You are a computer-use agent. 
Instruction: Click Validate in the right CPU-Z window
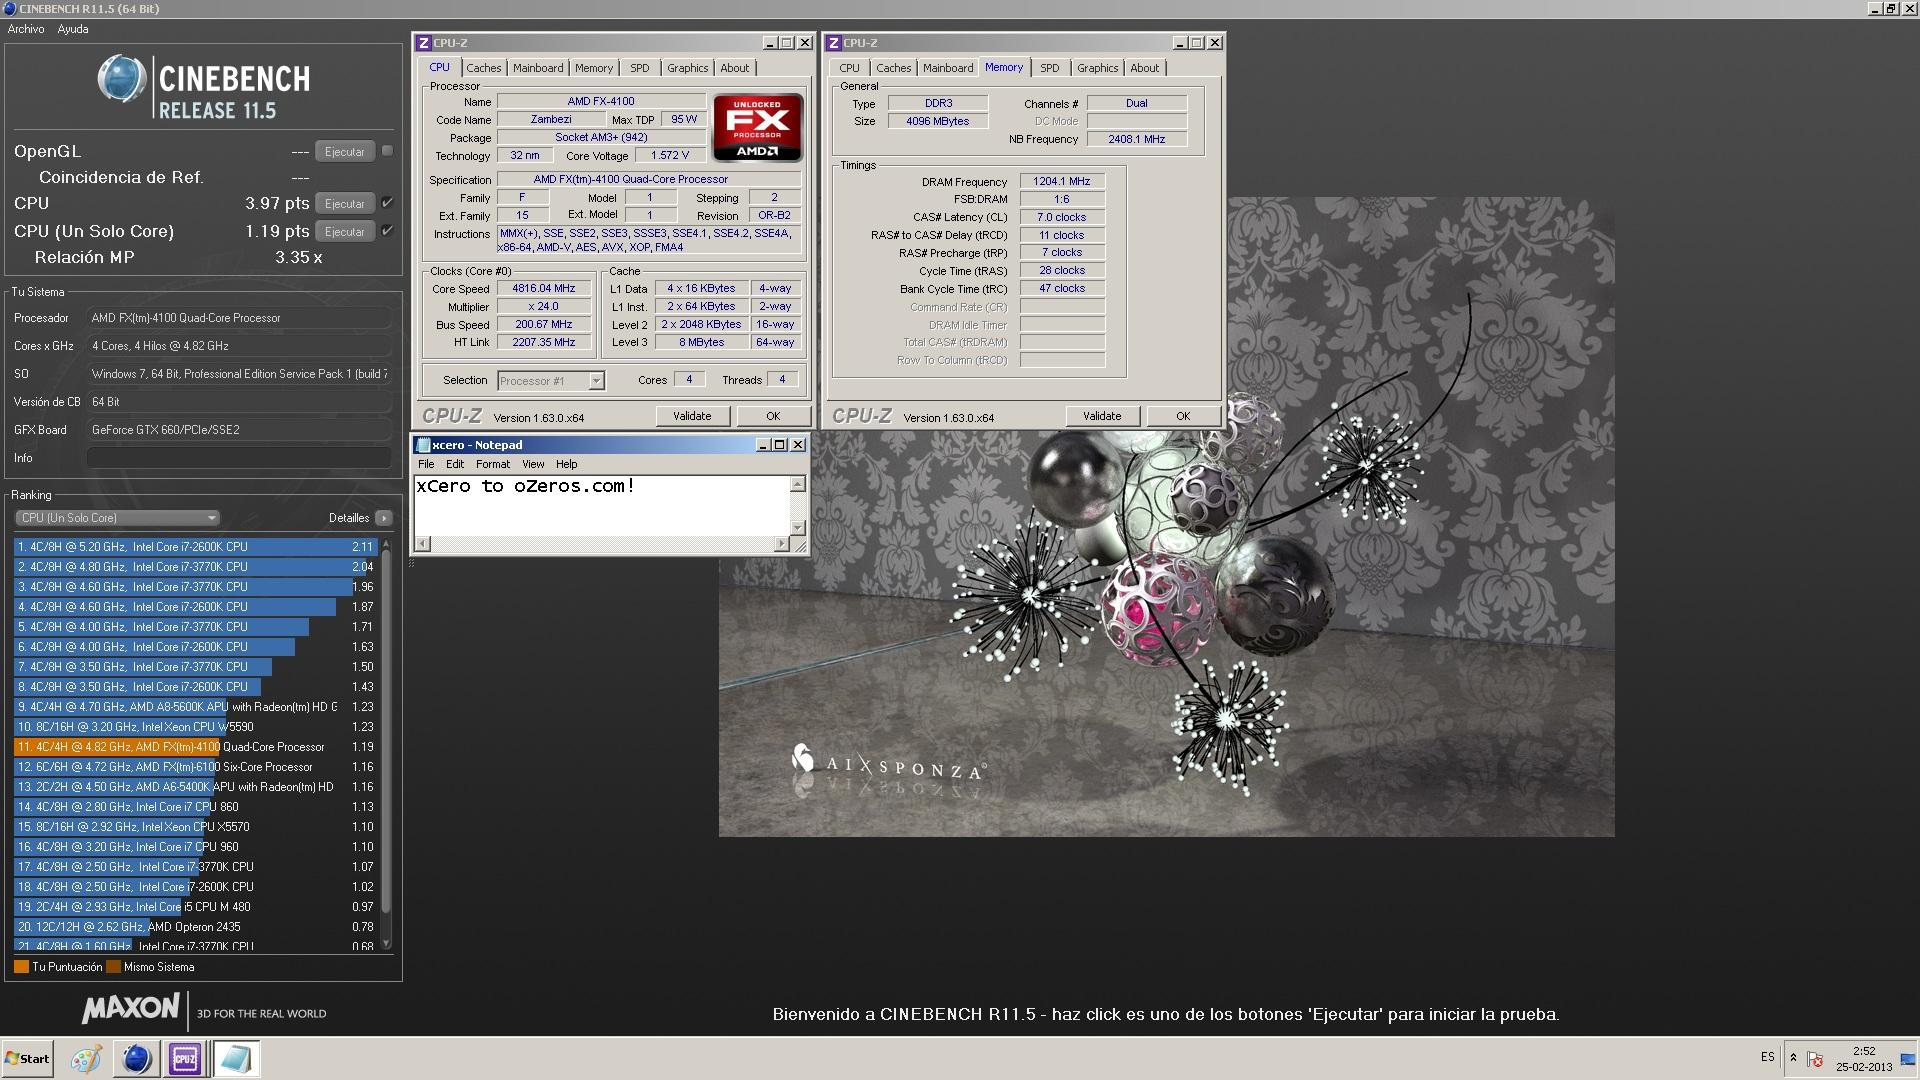(x=1102, y=416)
